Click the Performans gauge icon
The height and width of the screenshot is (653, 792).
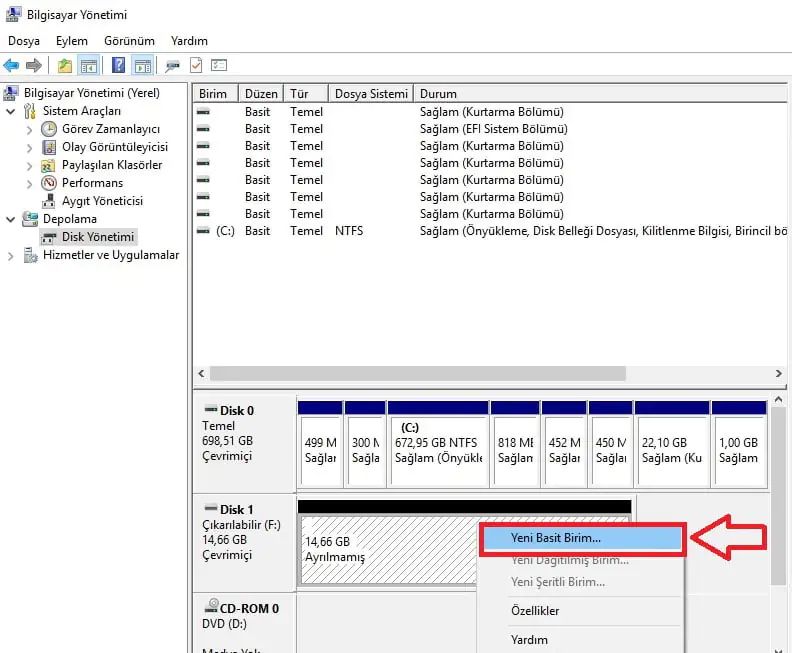point(49,183)
